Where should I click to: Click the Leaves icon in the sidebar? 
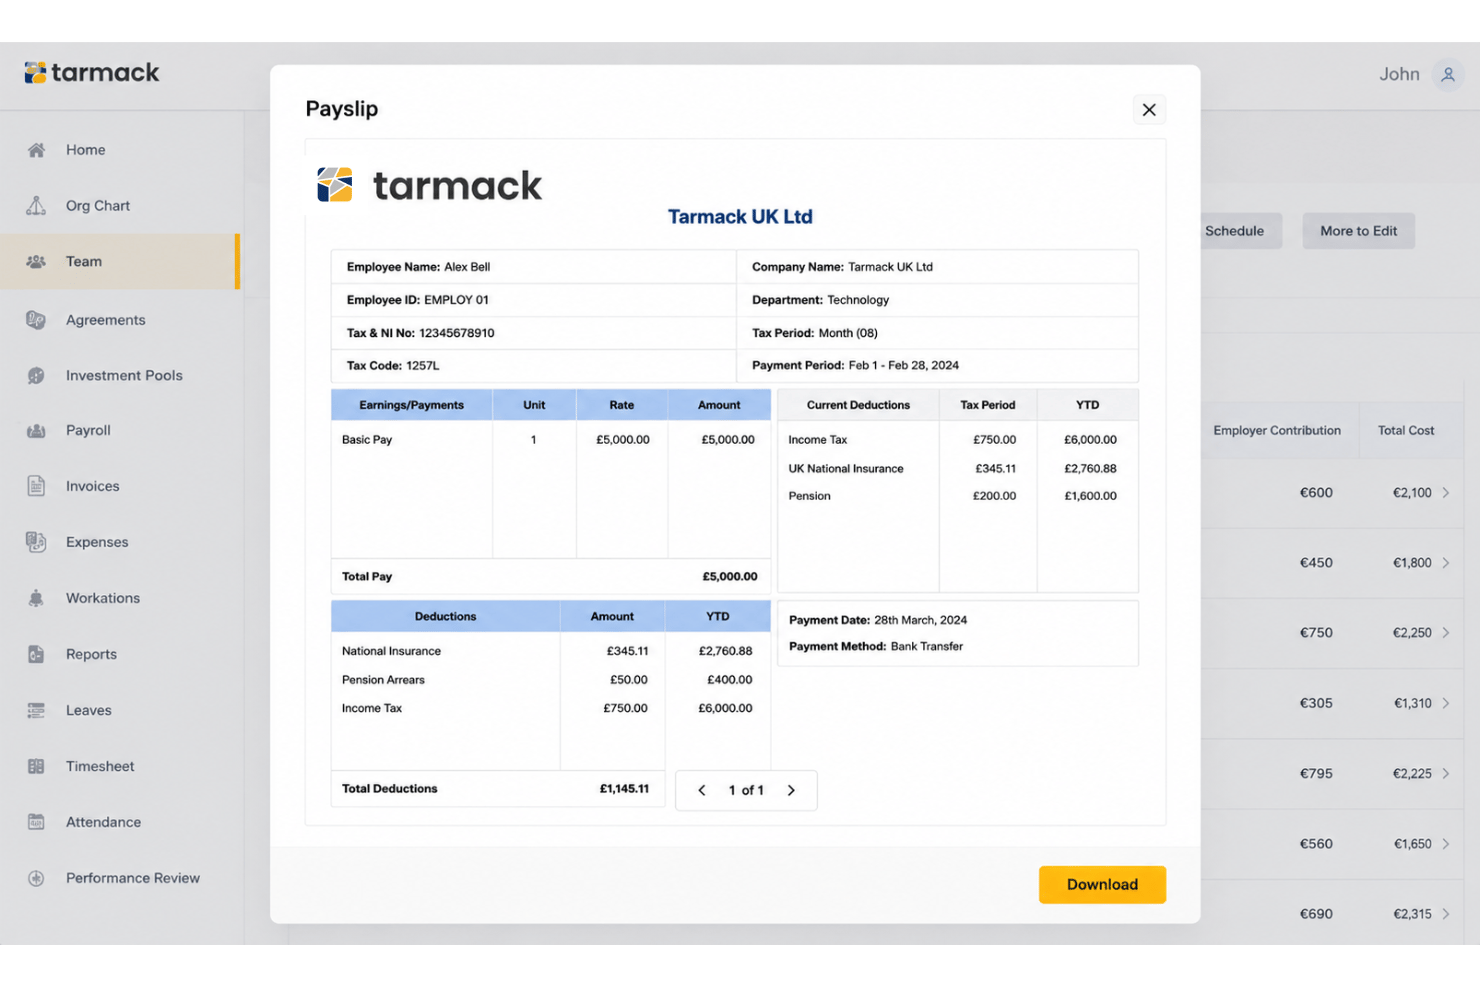coord(36,710)
